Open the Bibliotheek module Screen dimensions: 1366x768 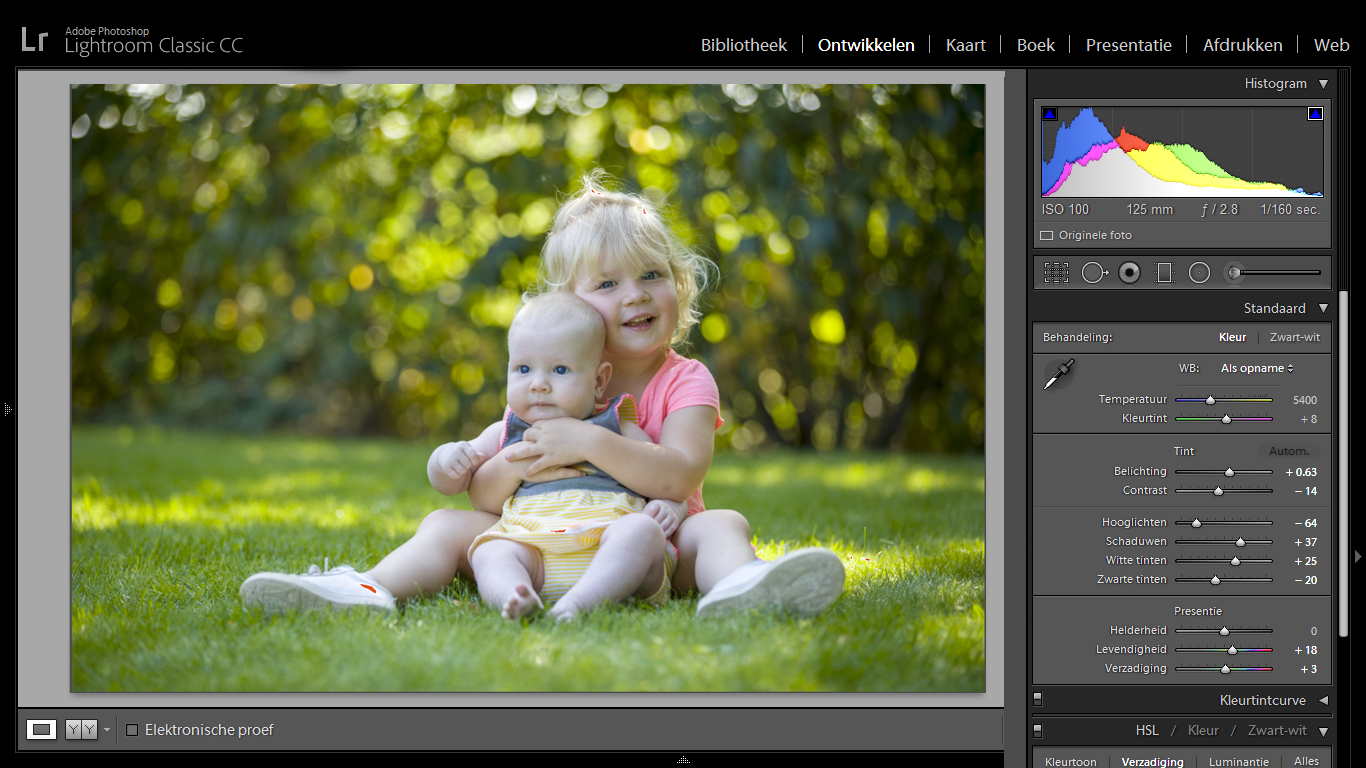(x=744, y=45)
